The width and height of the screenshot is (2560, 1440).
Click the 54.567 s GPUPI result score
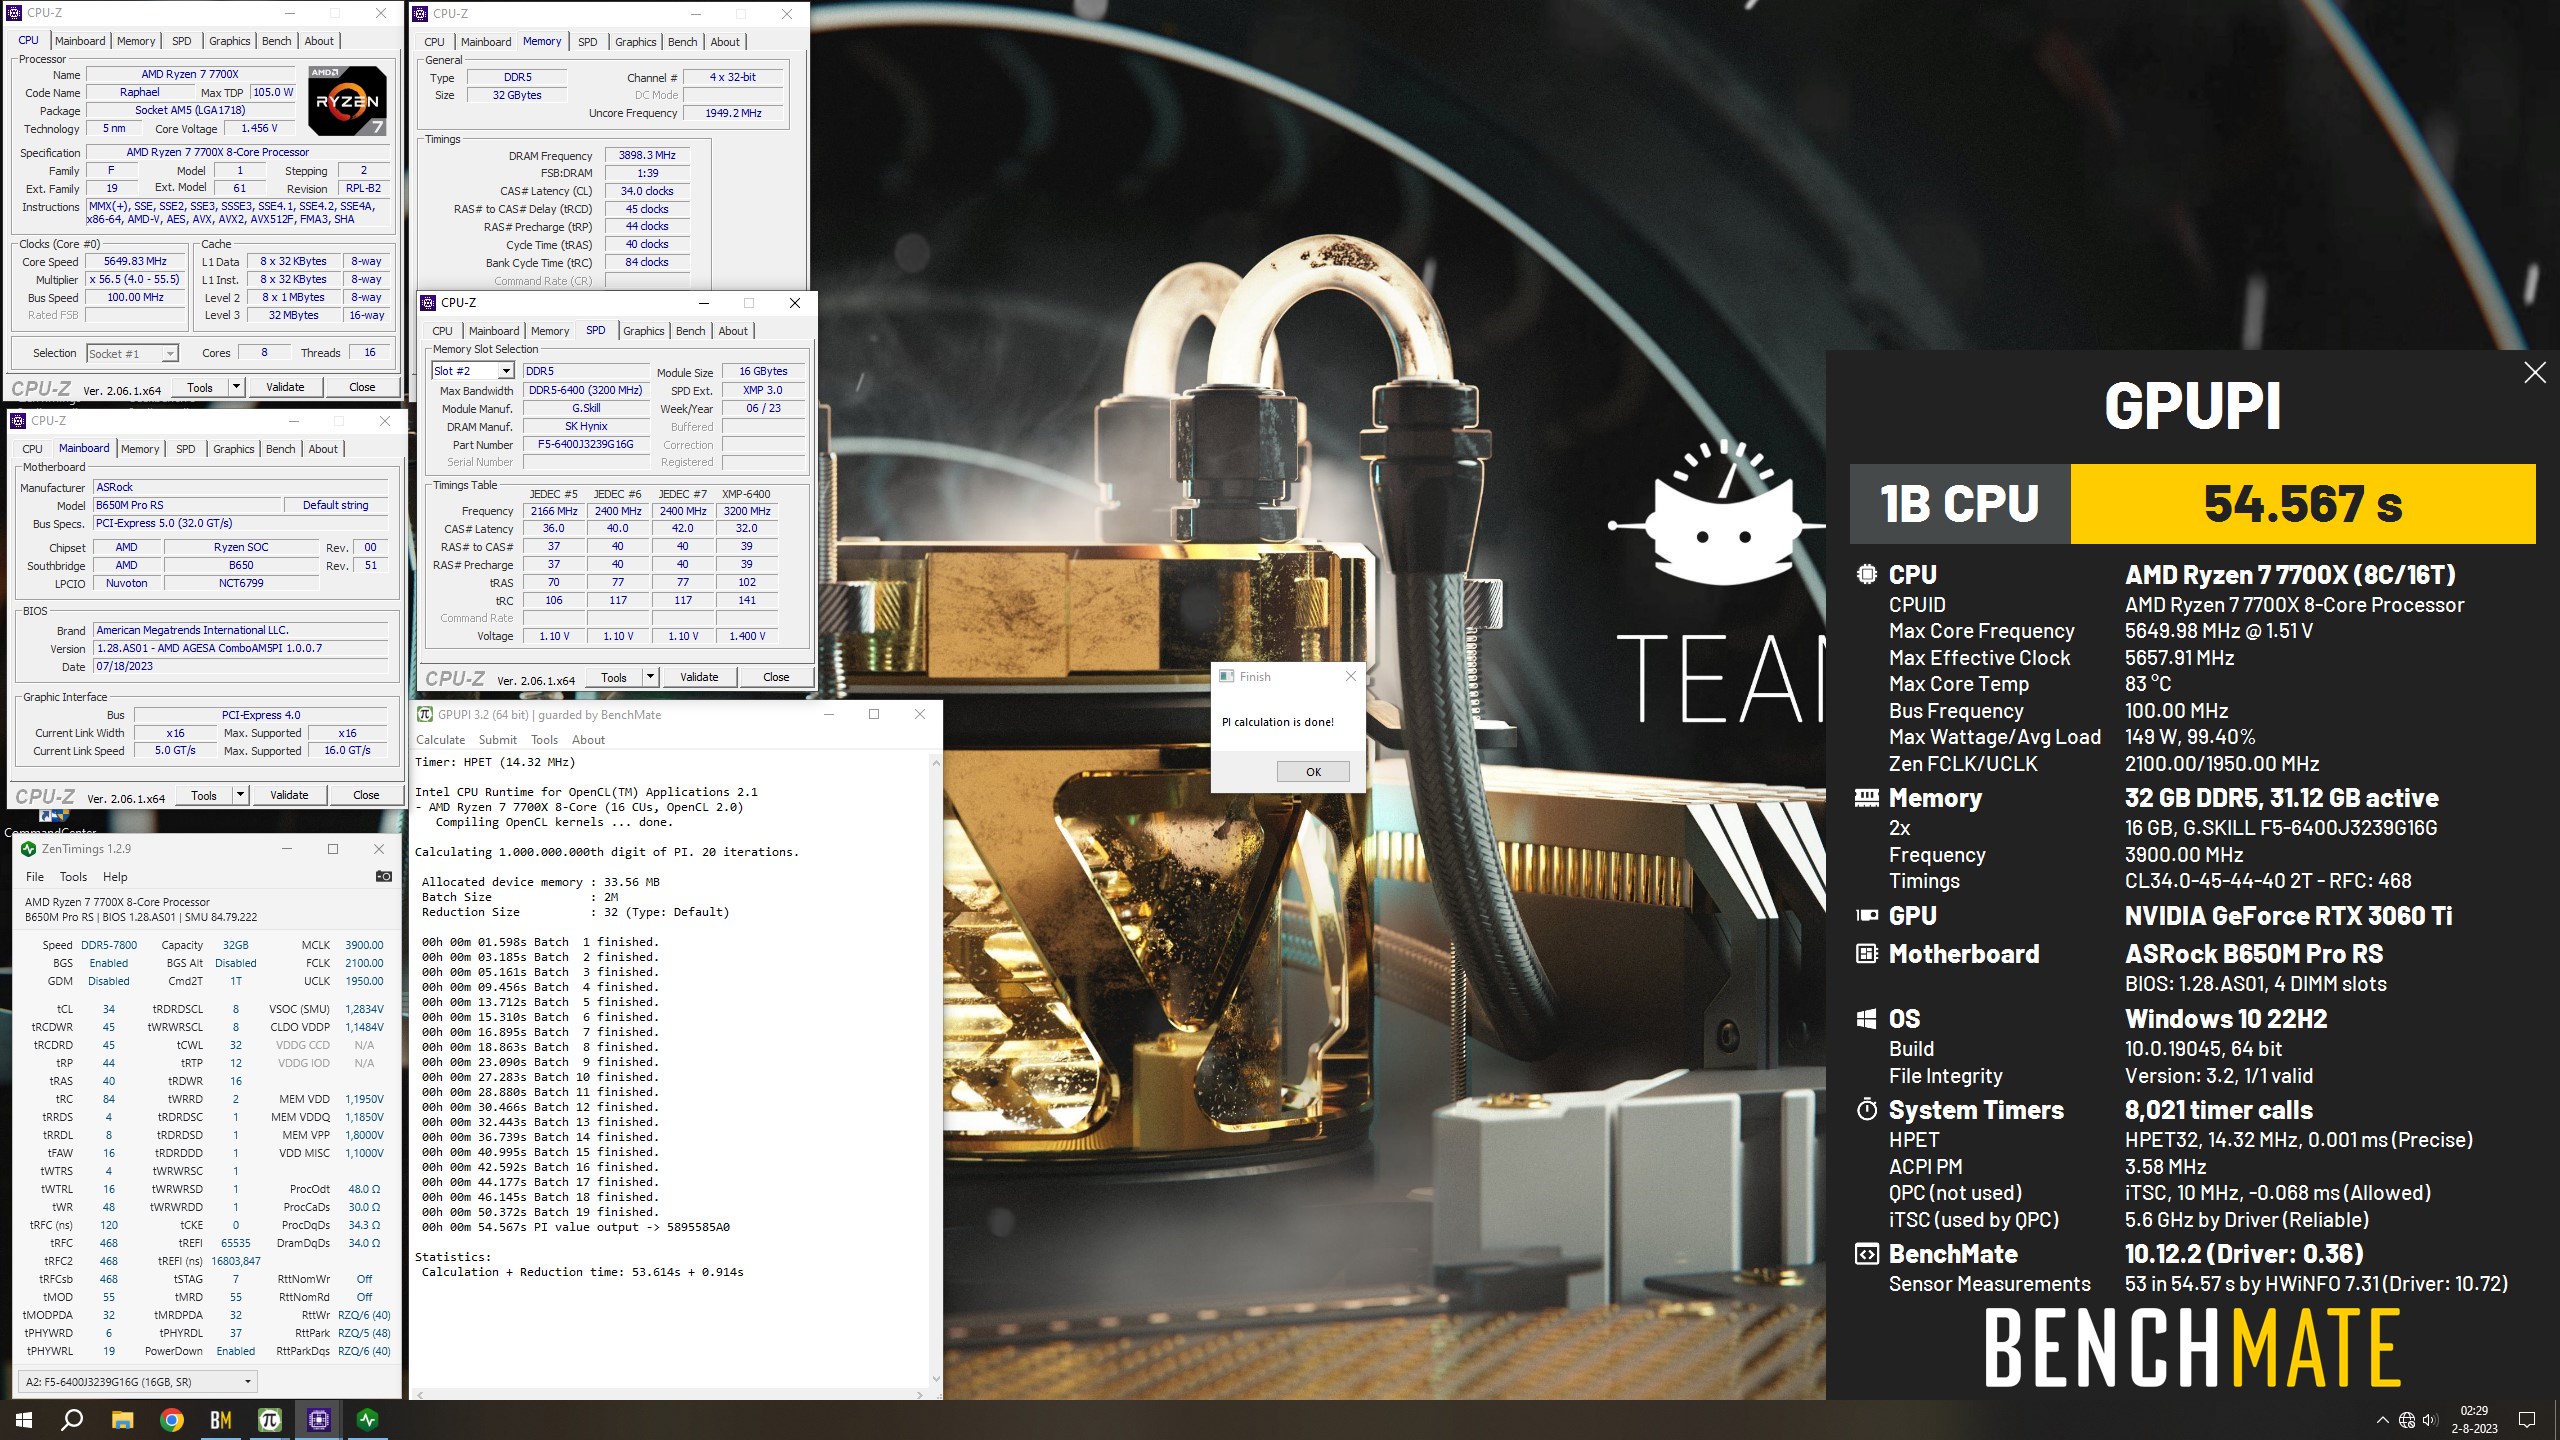pos(2303,504)
